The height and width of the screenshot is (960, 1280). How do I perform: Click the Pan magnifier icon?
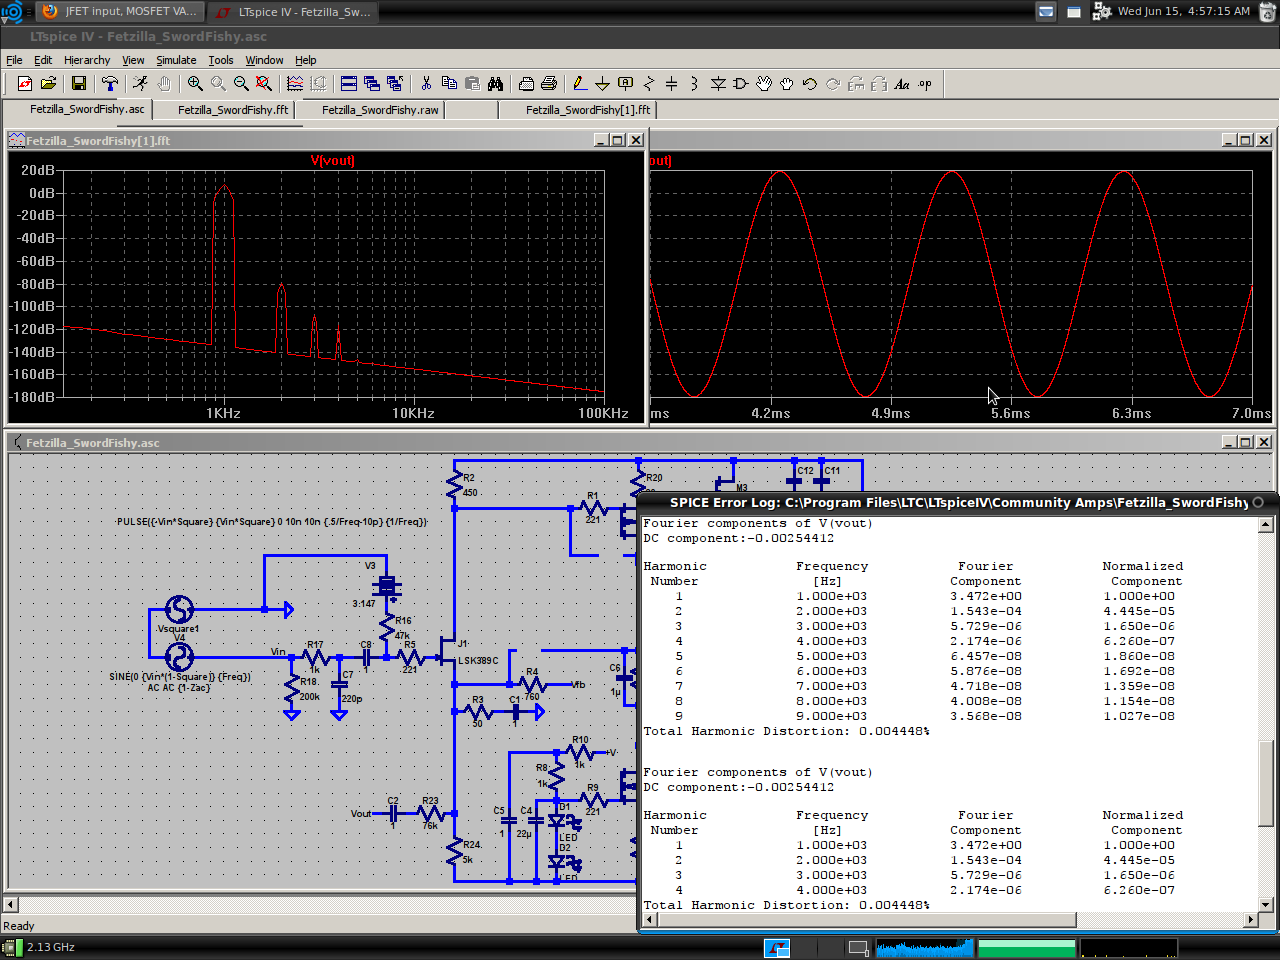coord(218,84)
